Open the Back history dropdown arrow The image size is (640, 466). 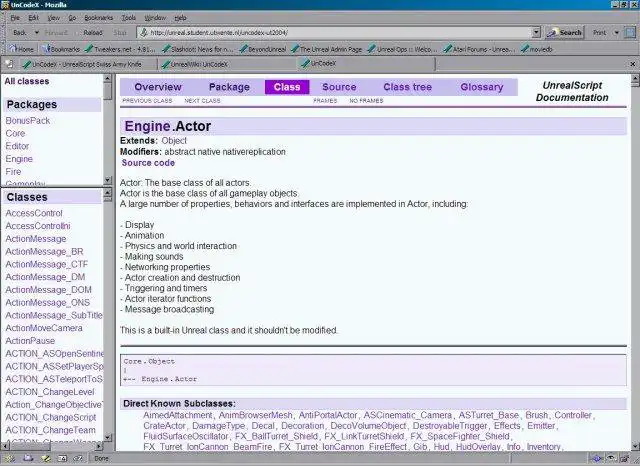click(36, 33)
